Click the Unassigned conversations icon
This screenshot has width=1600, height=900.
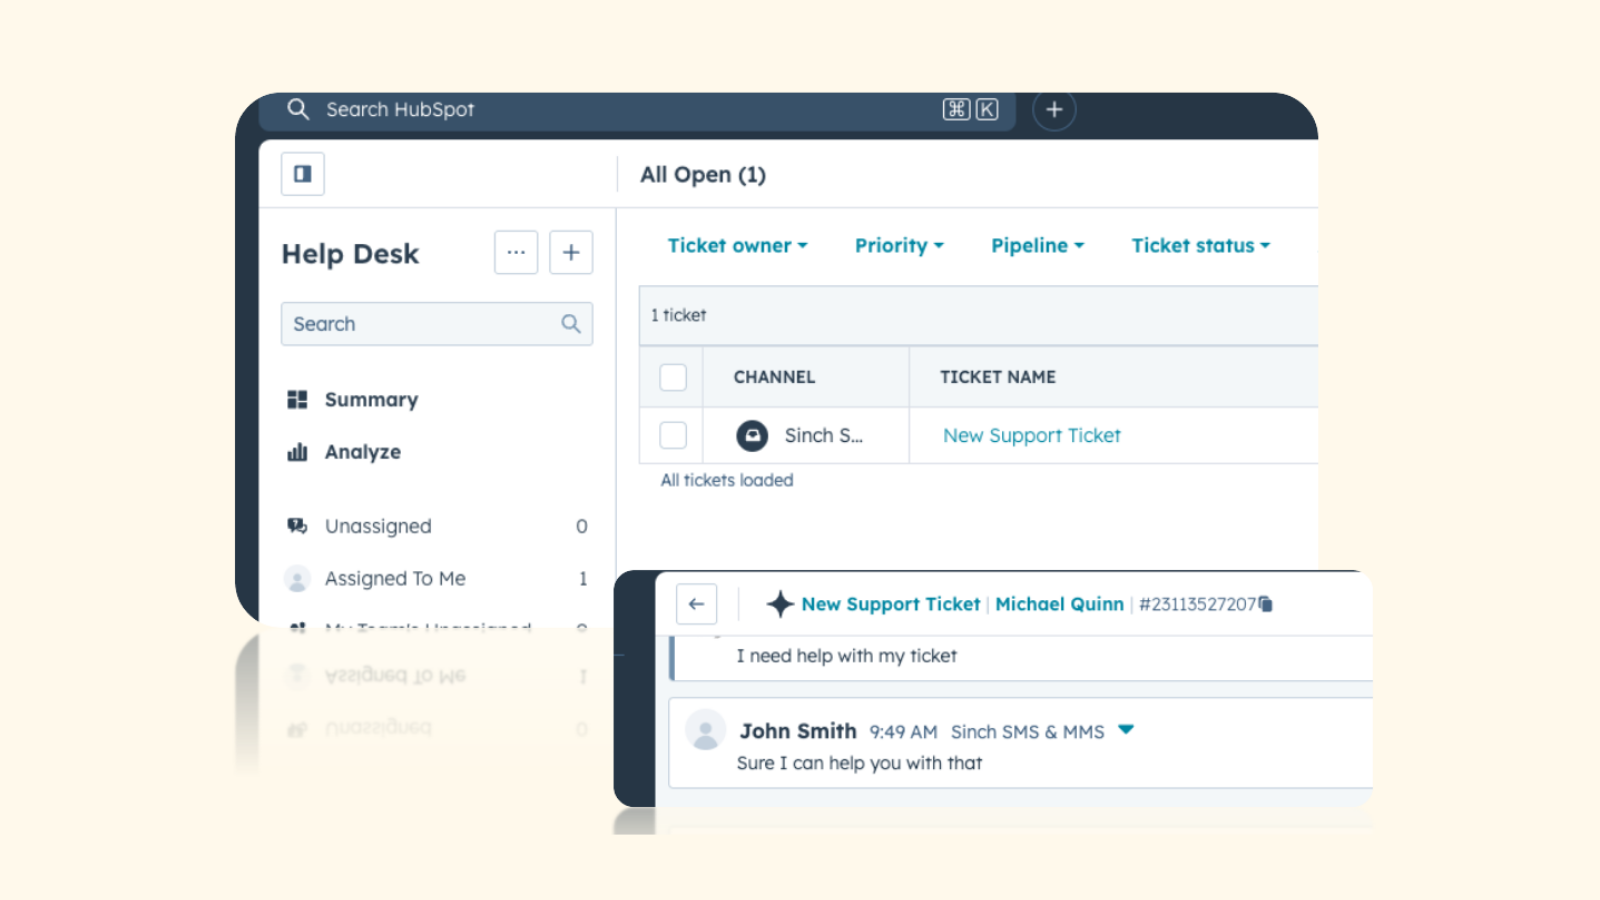[x=296, y=526]
